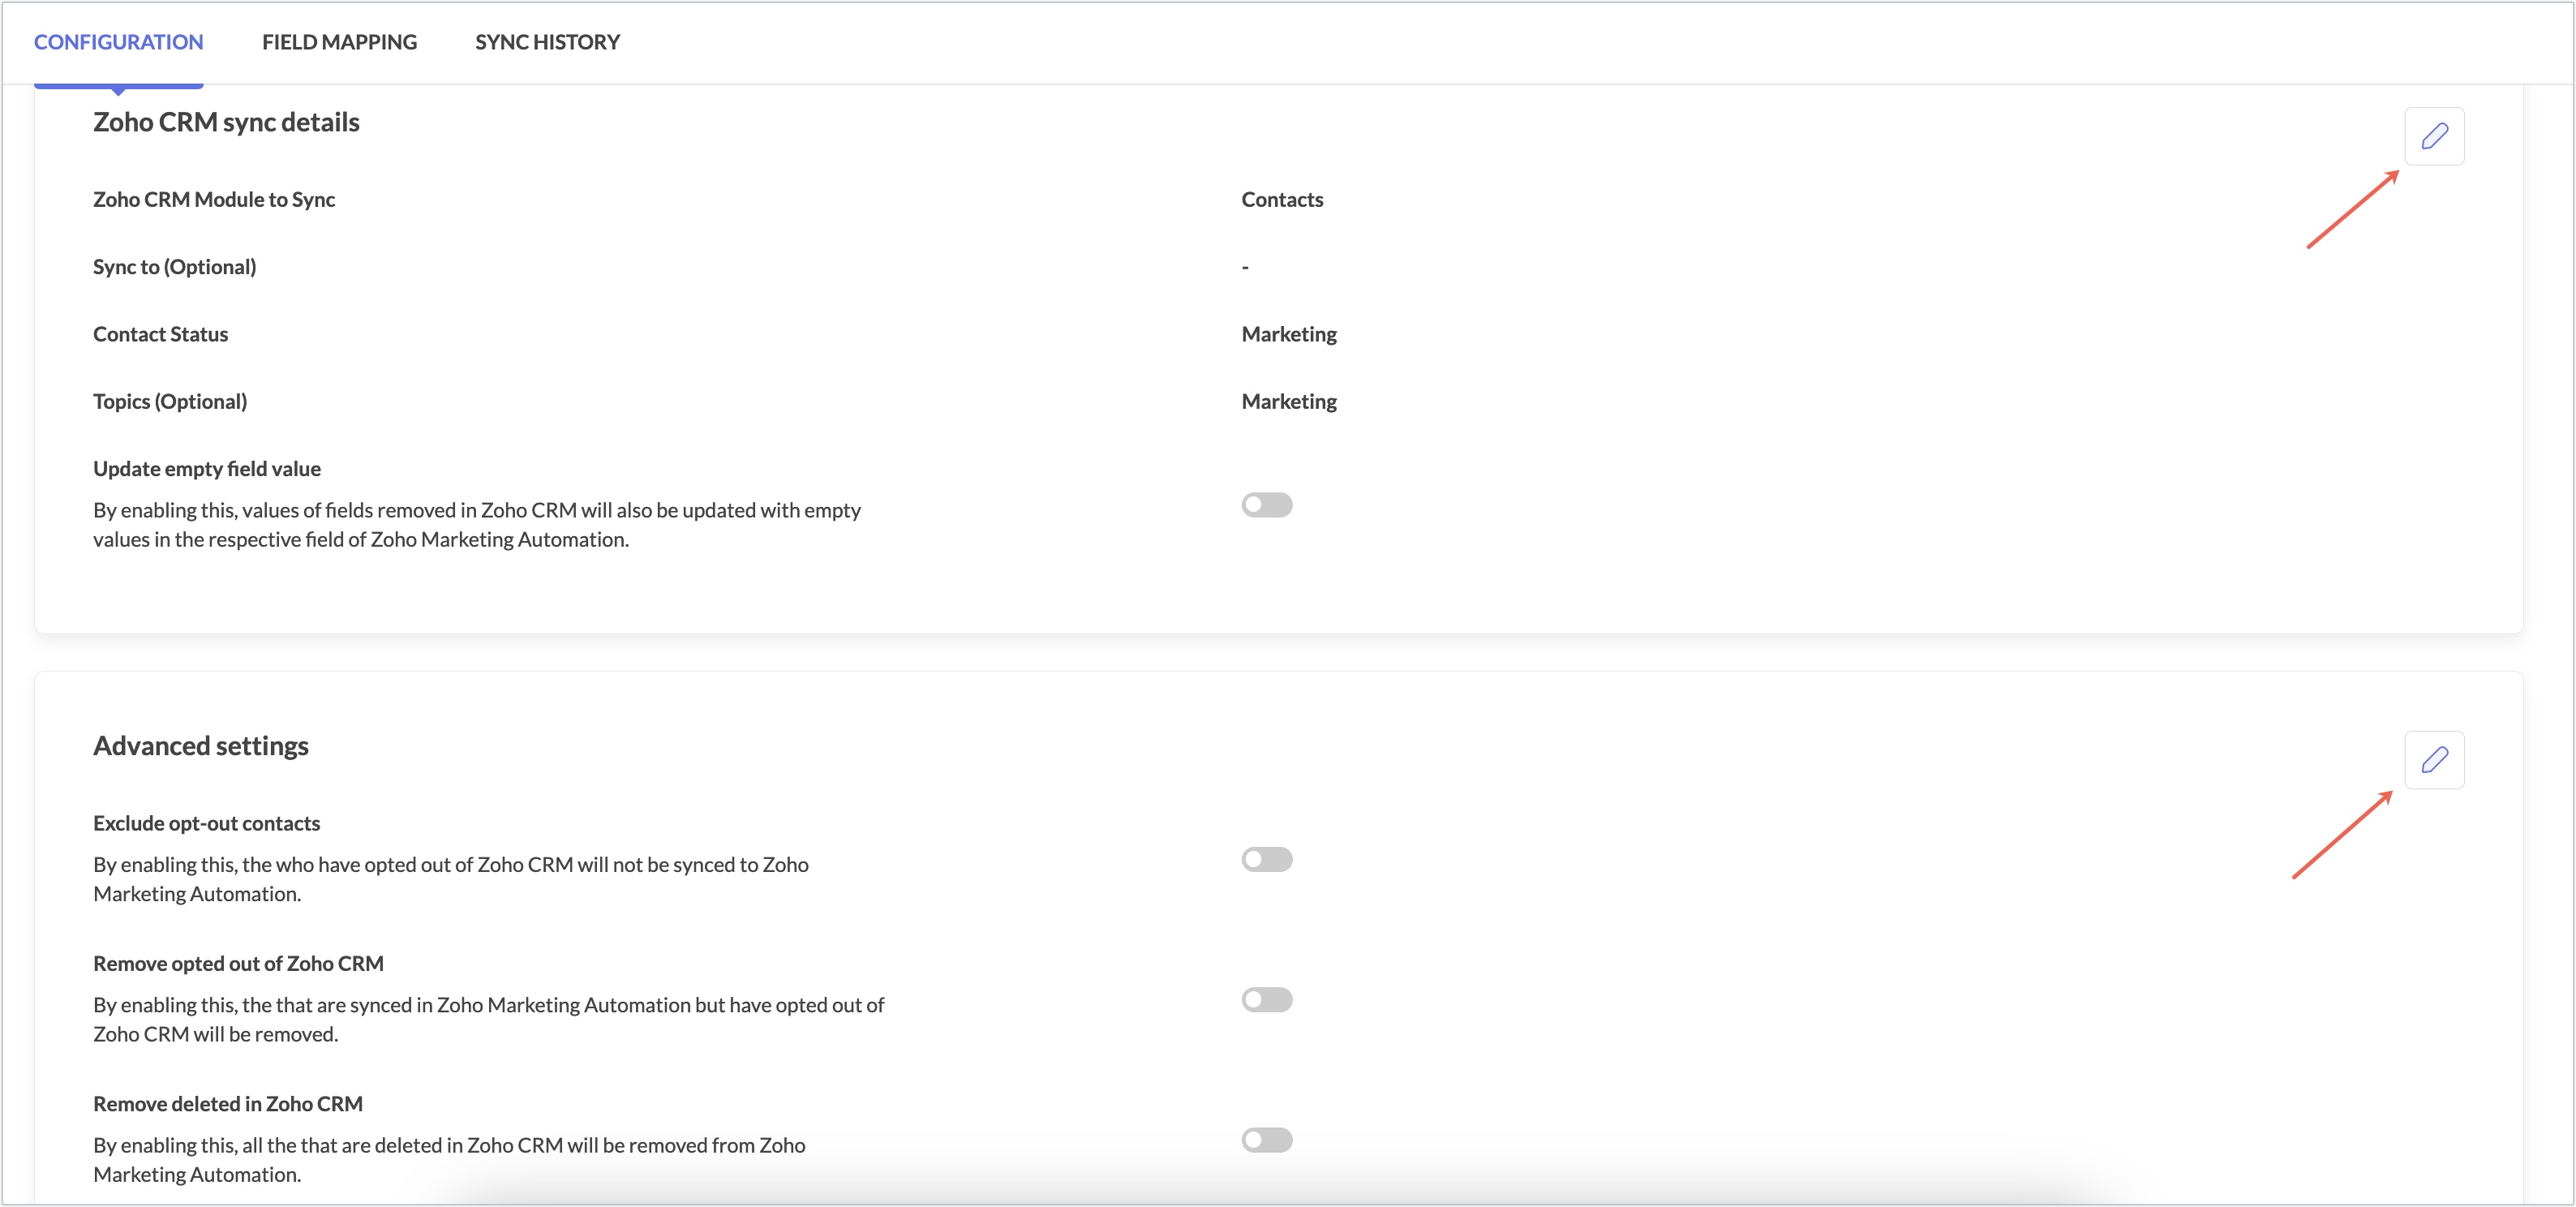Image resolution: width=2576 pixels, height=1207 pixels.
Task: Click Remove deleted in Zoho CRM label
Action: click(228, 1104)
